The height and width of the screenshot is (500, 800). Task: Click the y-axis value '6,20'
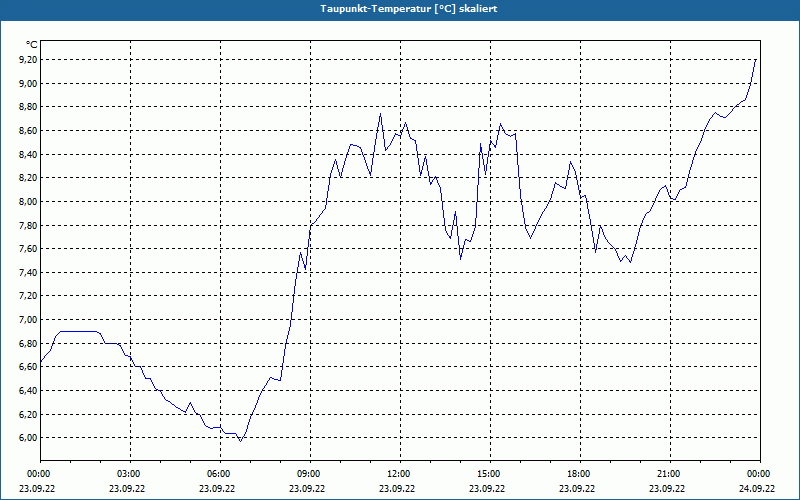click(x=29, y=414)
